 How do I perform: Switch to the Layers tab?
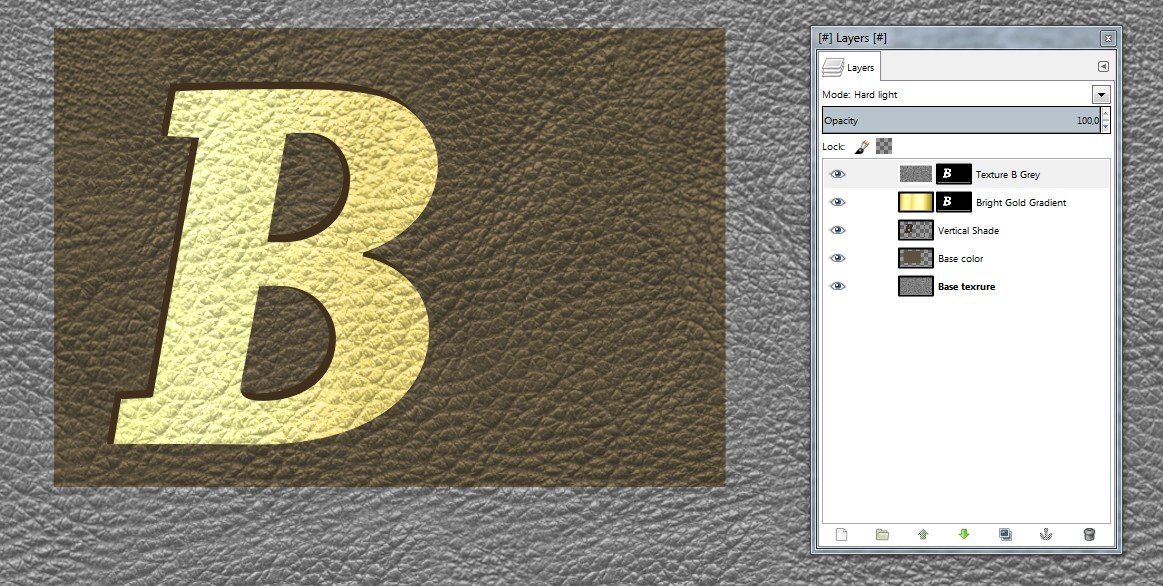[x=849, y=67]
